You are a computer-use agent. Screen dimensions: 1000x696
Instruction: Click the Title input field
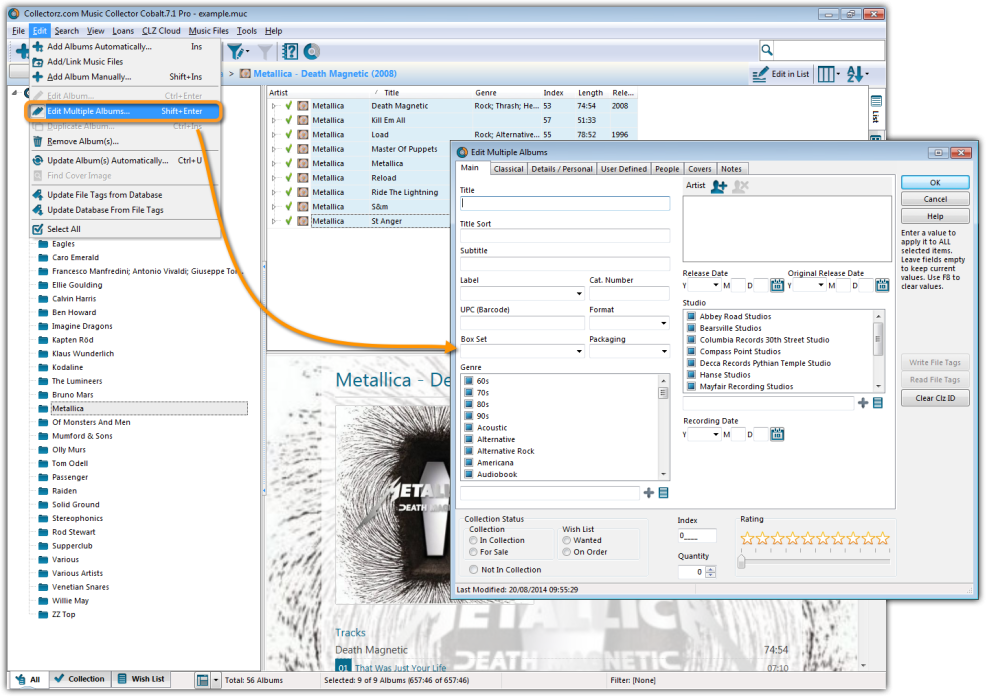[x=565, y=204]
